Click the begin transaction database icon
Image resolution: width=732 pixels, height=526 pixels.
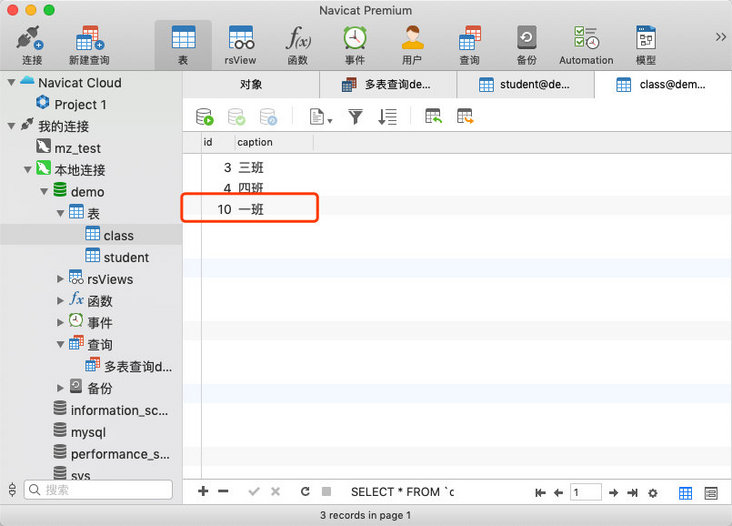click(204, 117)
